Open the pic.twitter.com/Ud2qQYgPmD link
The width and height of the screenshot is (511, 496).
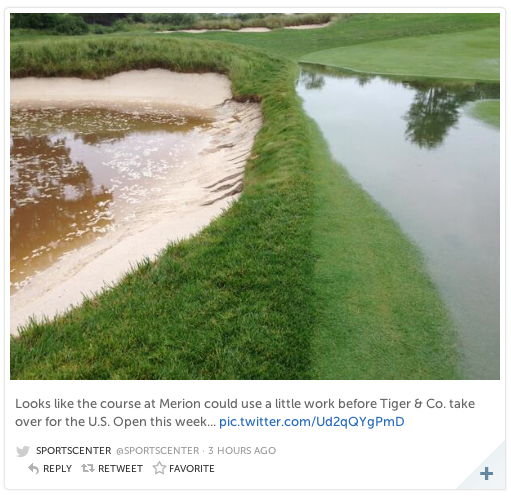click(312, 422)
